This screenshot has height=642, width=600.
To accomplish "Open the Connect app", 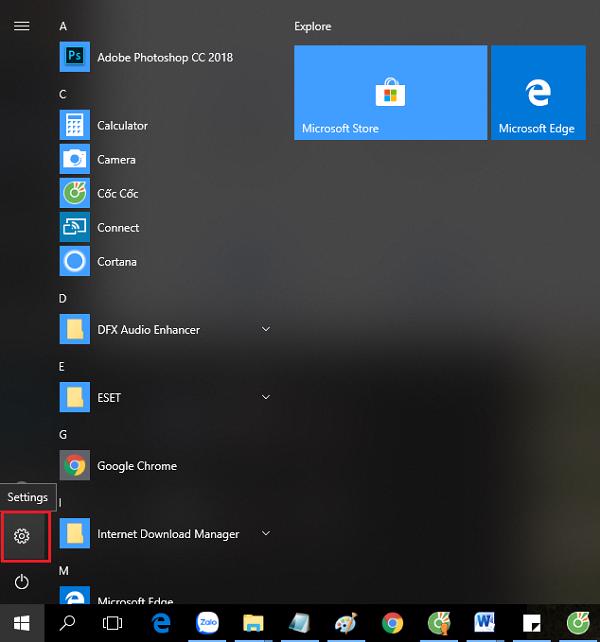I will pos(118,228).
